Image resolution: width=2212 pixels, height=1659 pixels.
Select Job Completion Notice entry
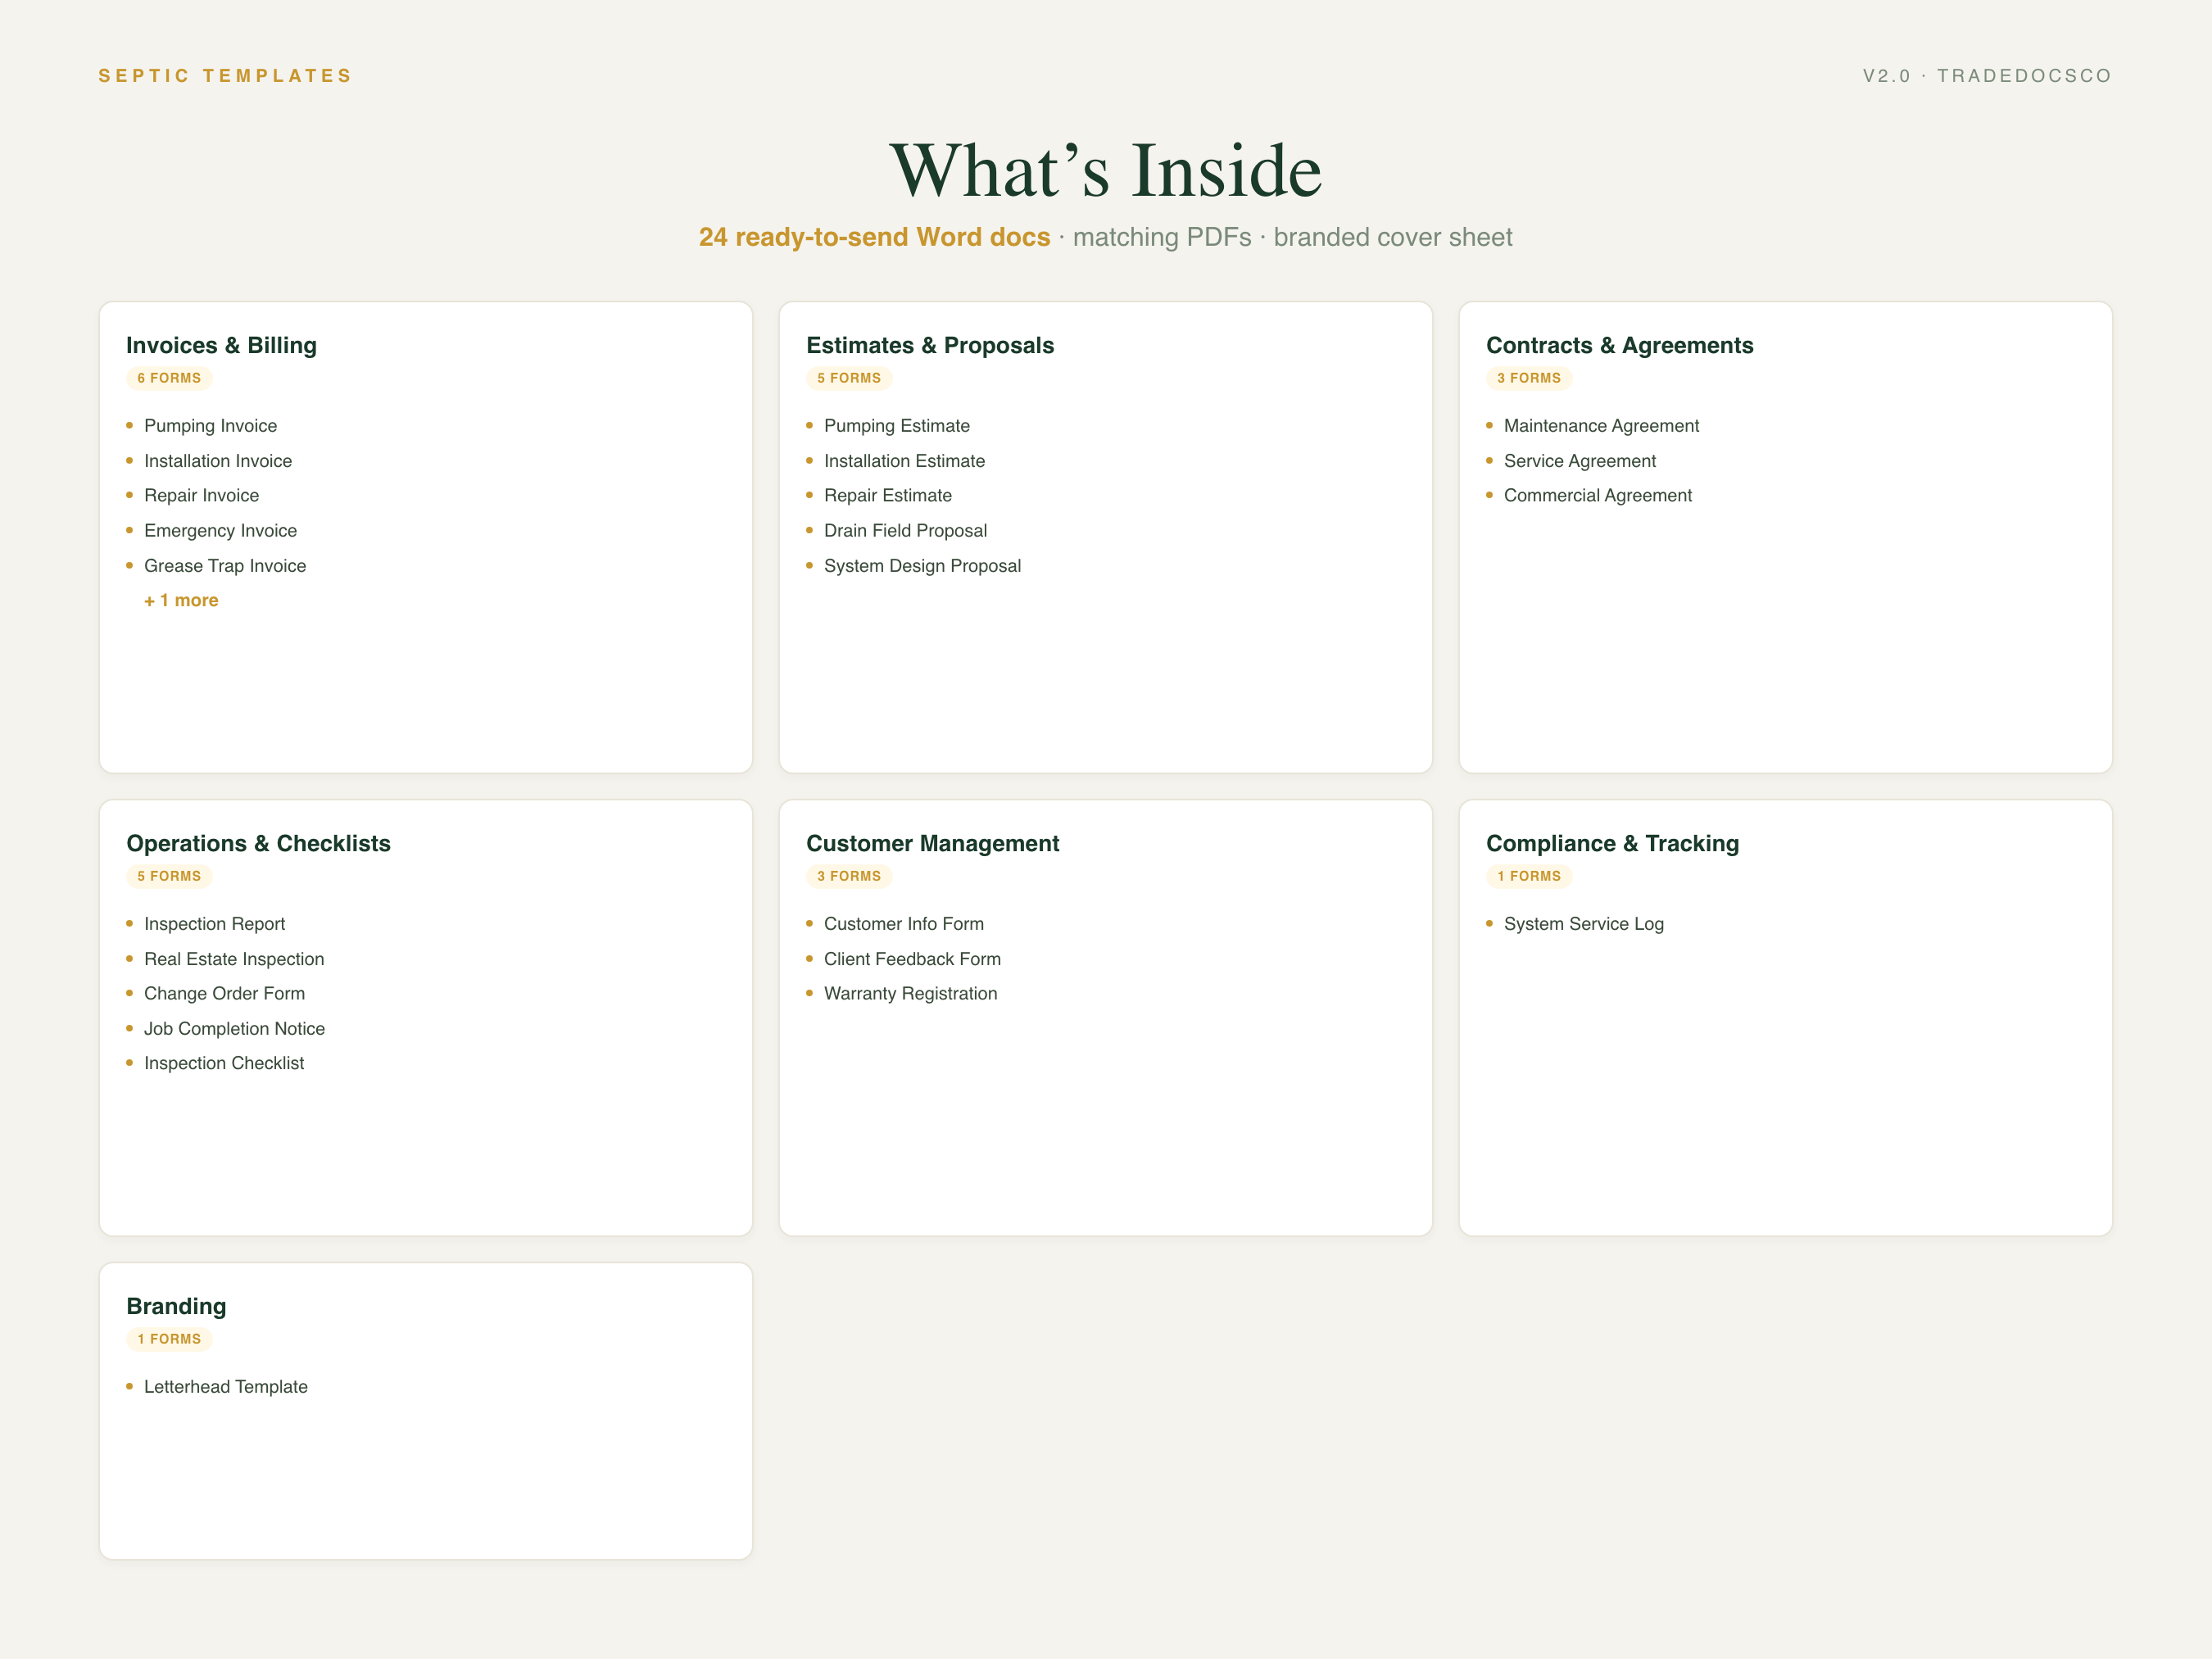click(x=234, y=1028)
